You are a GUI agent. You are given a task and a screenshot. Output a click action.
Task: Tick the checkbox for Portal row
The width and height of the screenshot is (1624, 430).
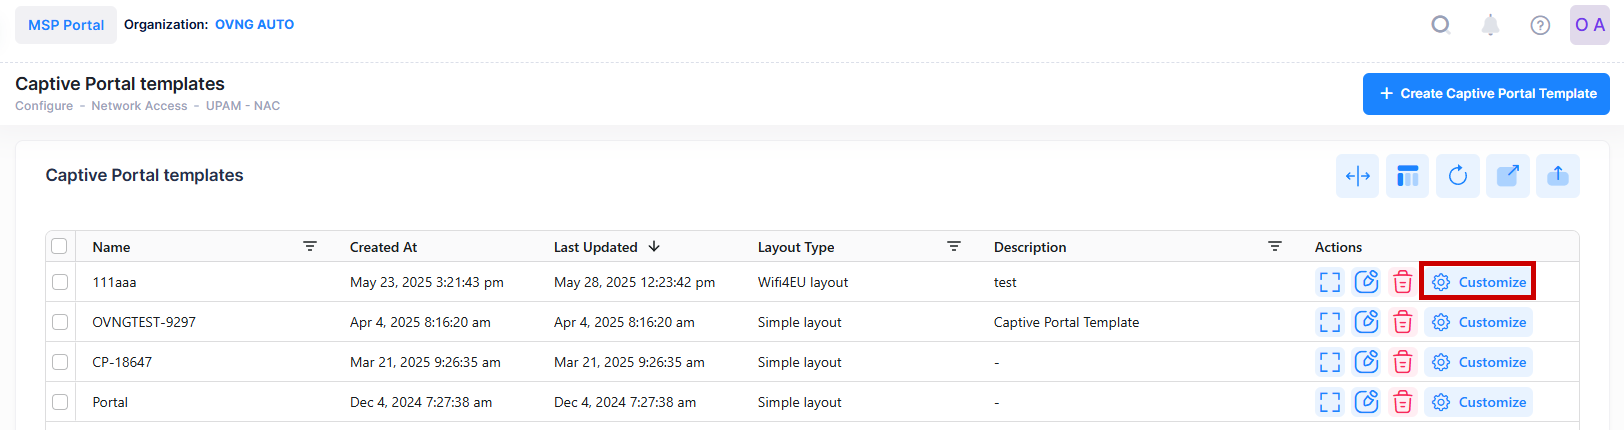click(x=60, y=402)
